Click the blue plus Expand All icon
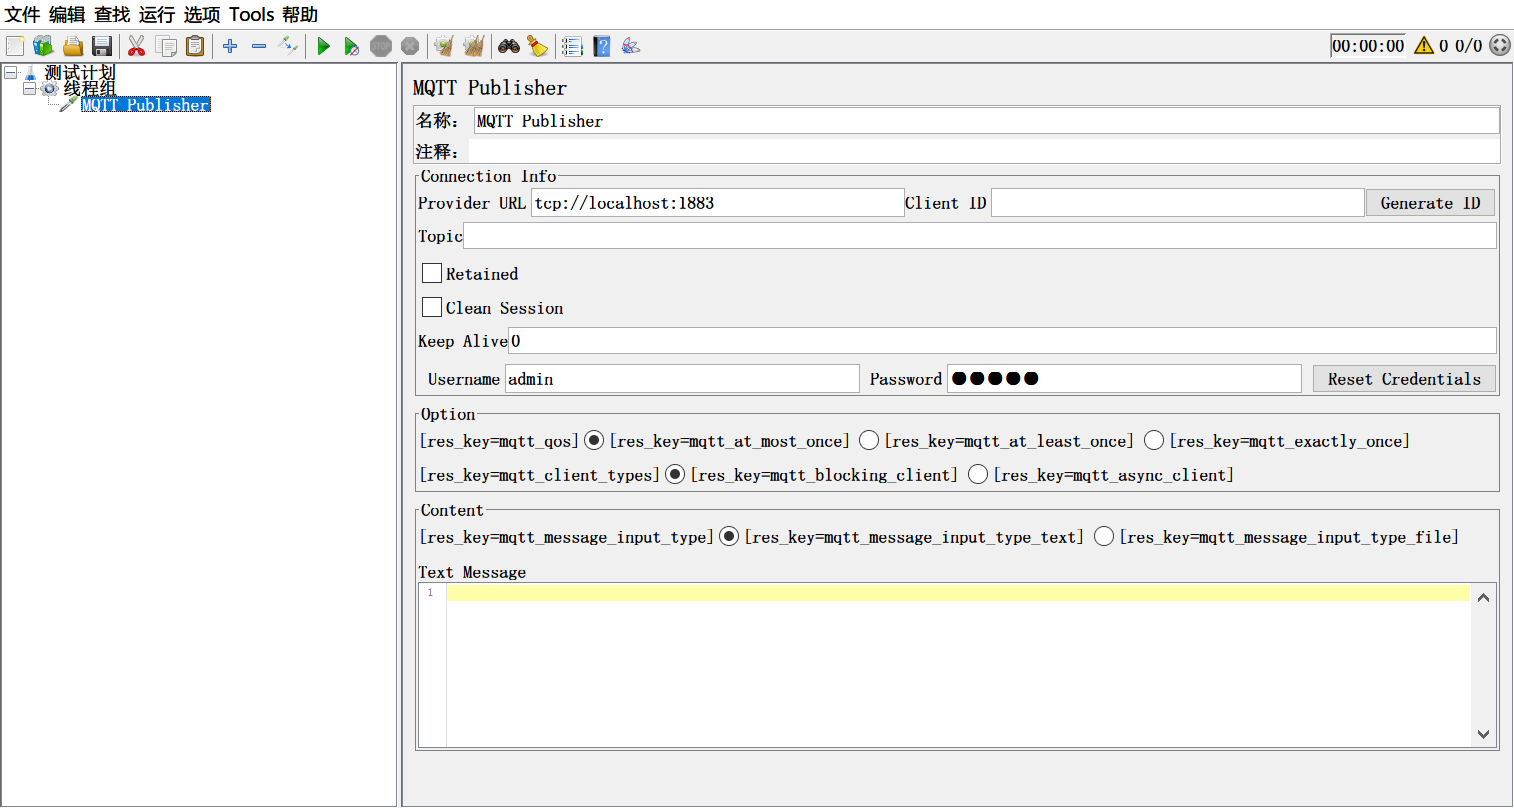This screenshot has width=1514, height=808. point(230,46)
